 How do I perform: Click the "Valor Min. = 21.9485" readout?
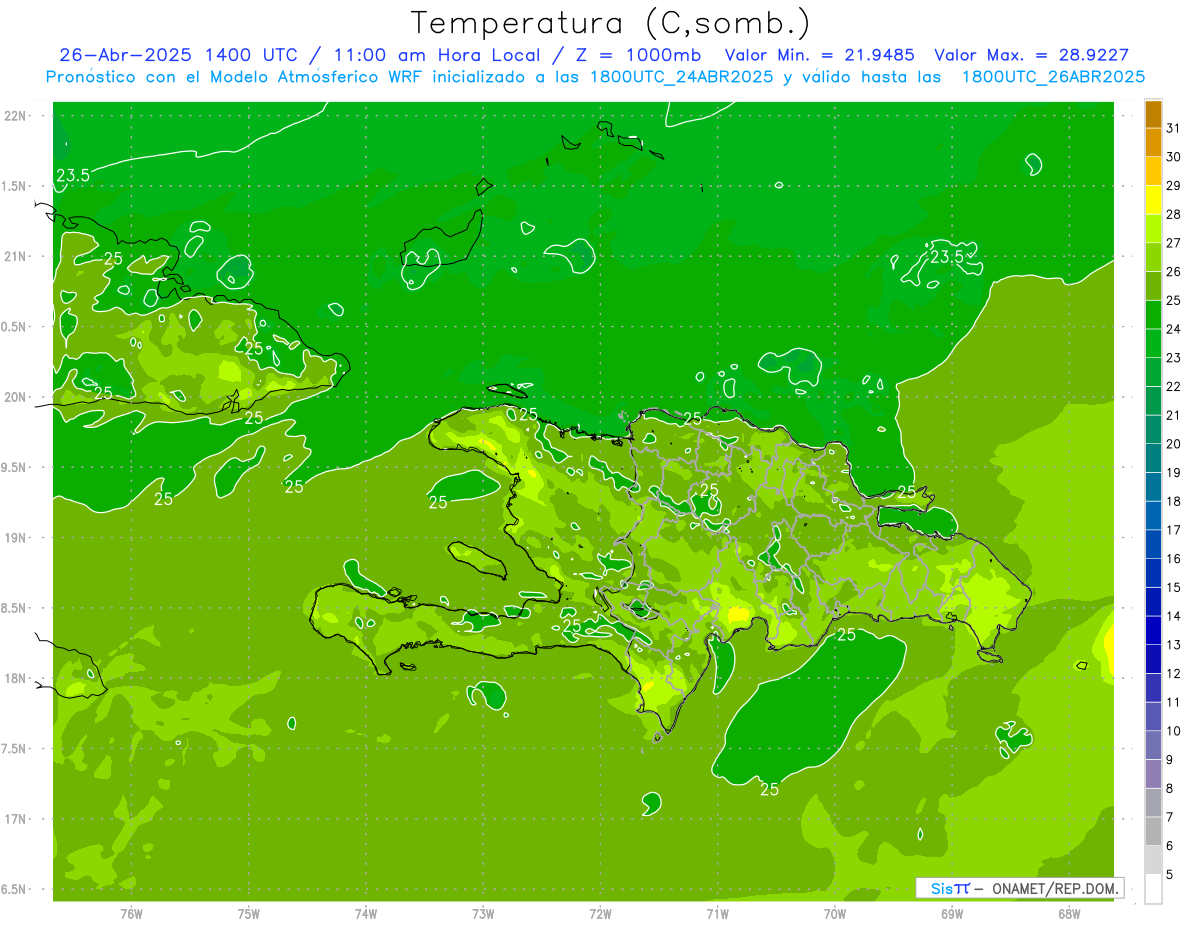[x=819, y=55]
